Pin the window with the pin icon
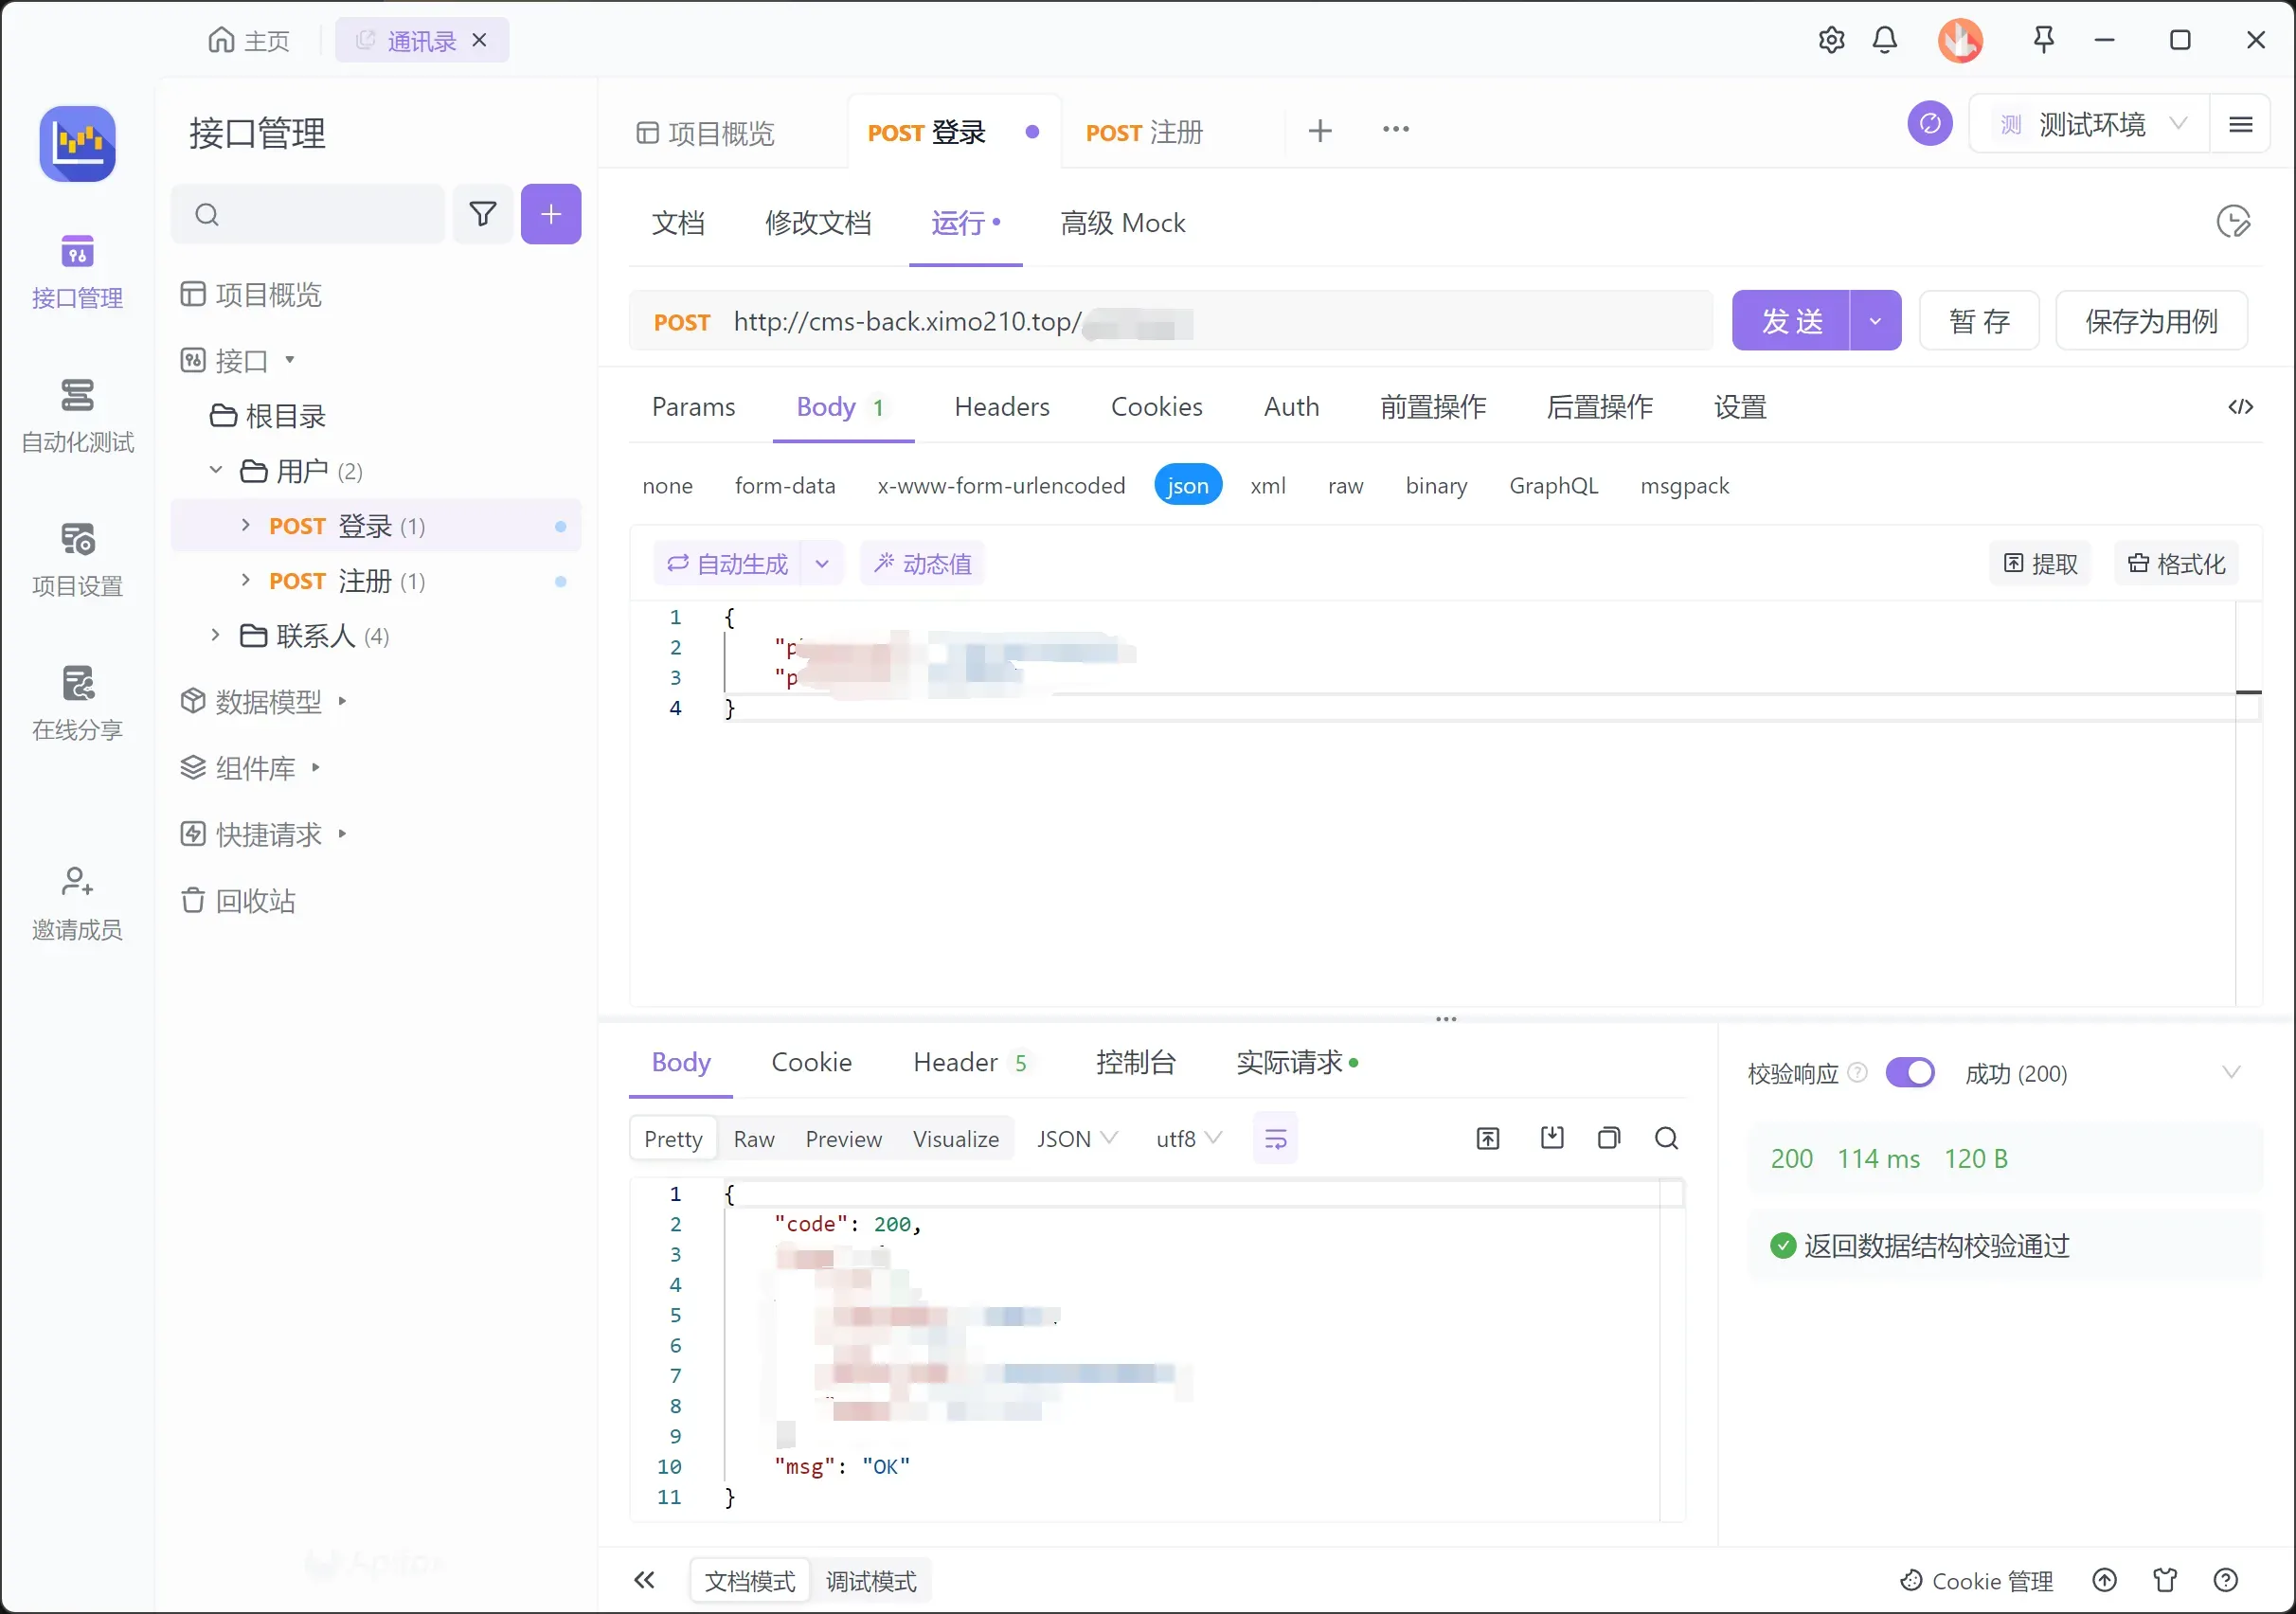 (2044, 40)
